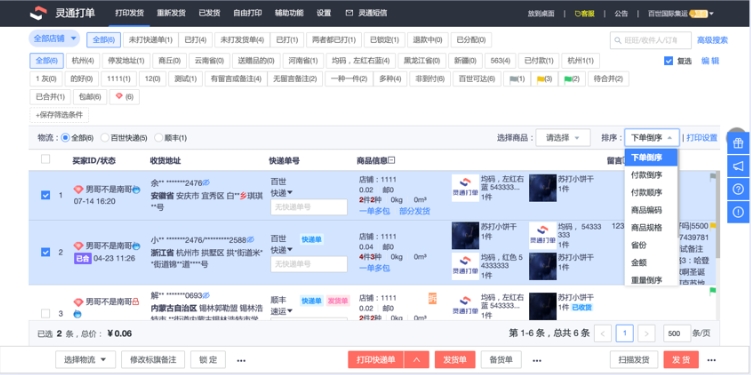
Task: Click 保存筛选条件 button
Action: click(59, 115)
